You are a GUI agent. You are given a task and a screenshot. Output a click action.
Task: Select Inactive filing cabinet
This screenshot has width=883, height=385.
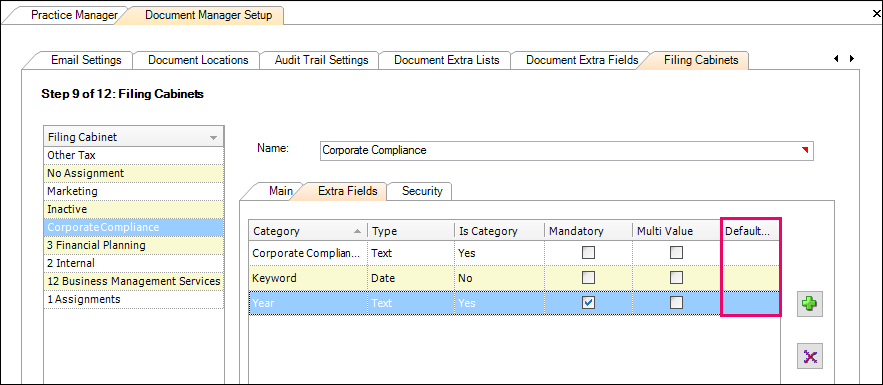pyautogui.click(x=133, y=209)
